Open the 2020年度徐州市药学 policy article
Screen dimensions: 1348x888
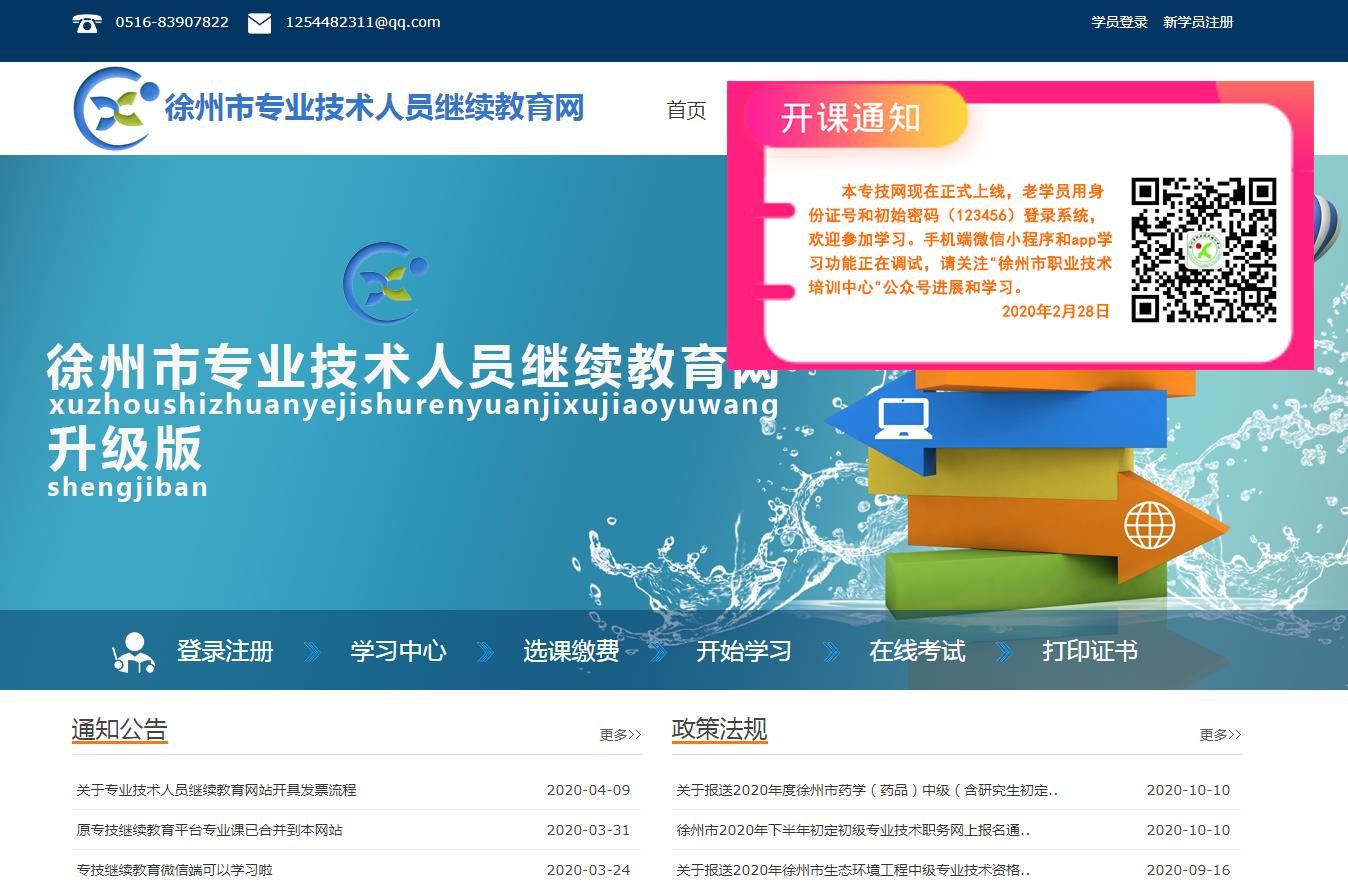[x=867, y=790]
